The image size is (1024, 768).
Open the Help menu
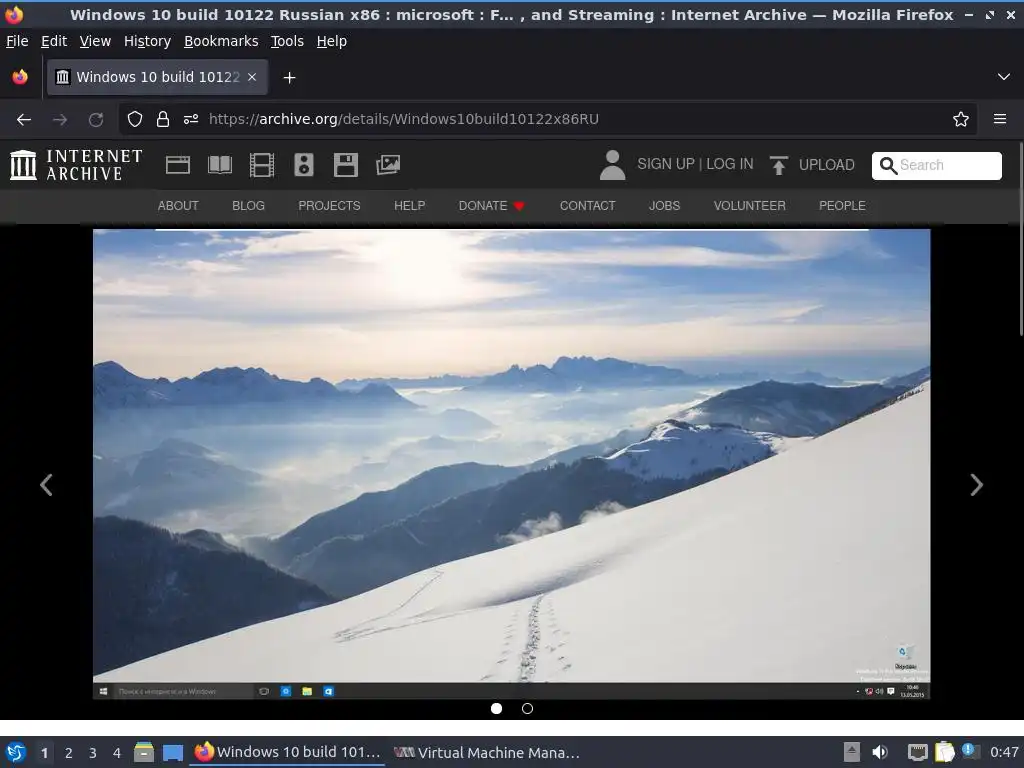coord(332,41)
